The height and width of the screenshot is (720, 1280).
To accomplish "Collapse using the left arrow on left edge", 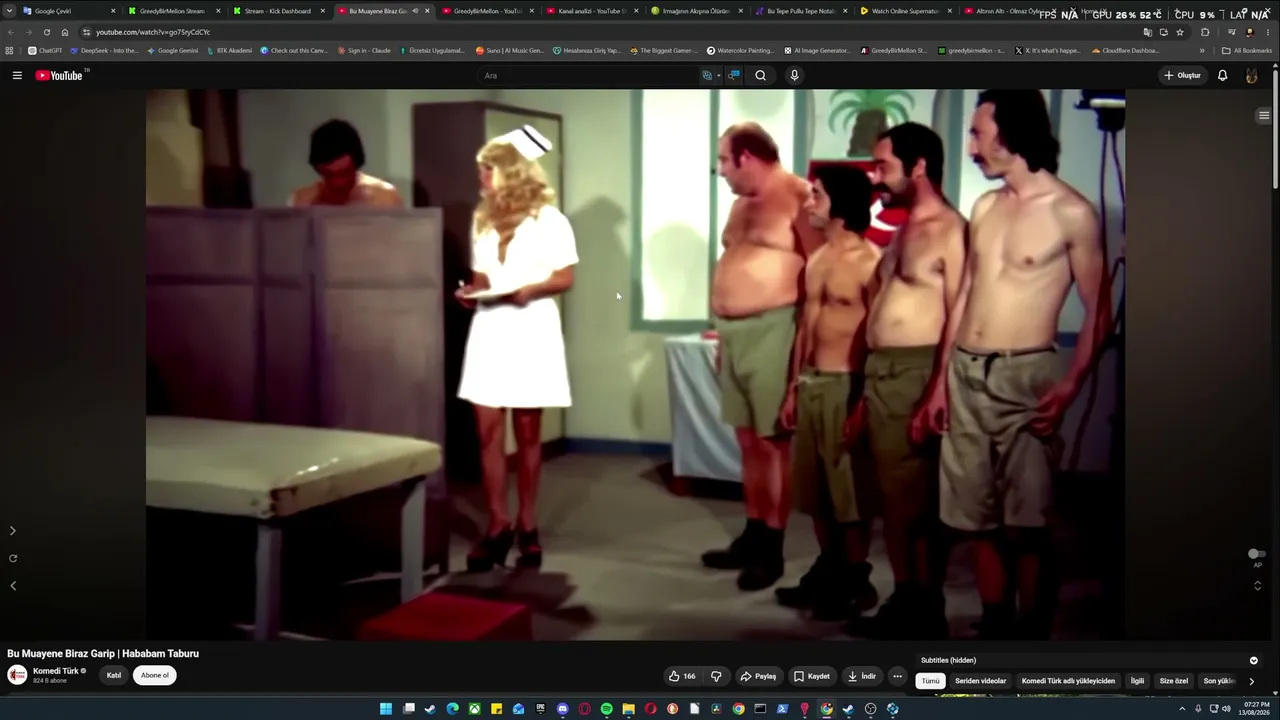I will pyautogui.click(x=12, y=586).
